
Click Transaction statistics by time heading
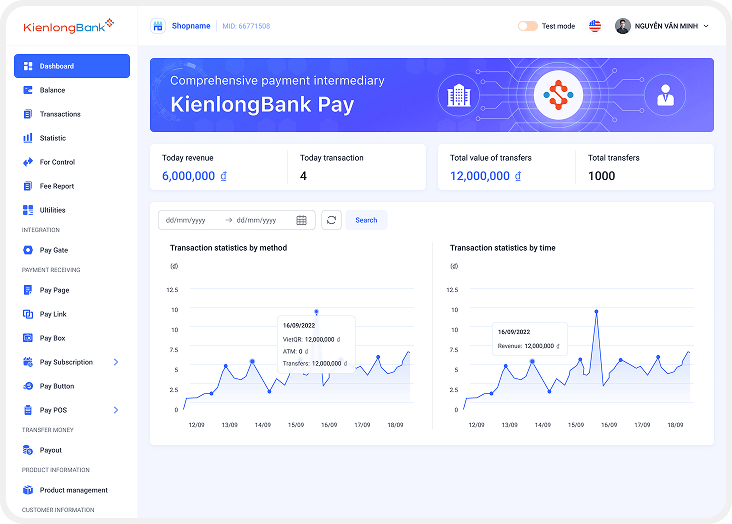coord(502,248)
